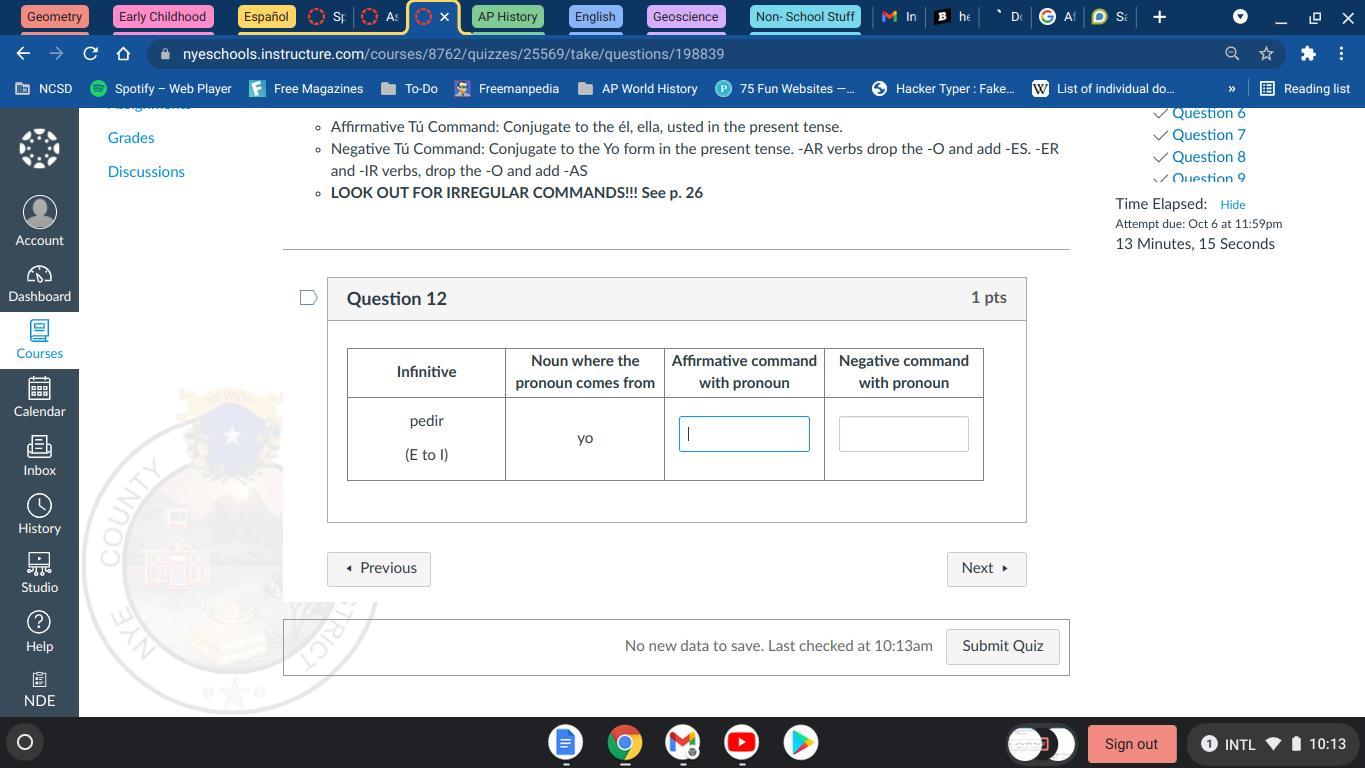Switch to the AP History tab group
The height and width of the screenshot is (768, 1365).
pos(507,17)
